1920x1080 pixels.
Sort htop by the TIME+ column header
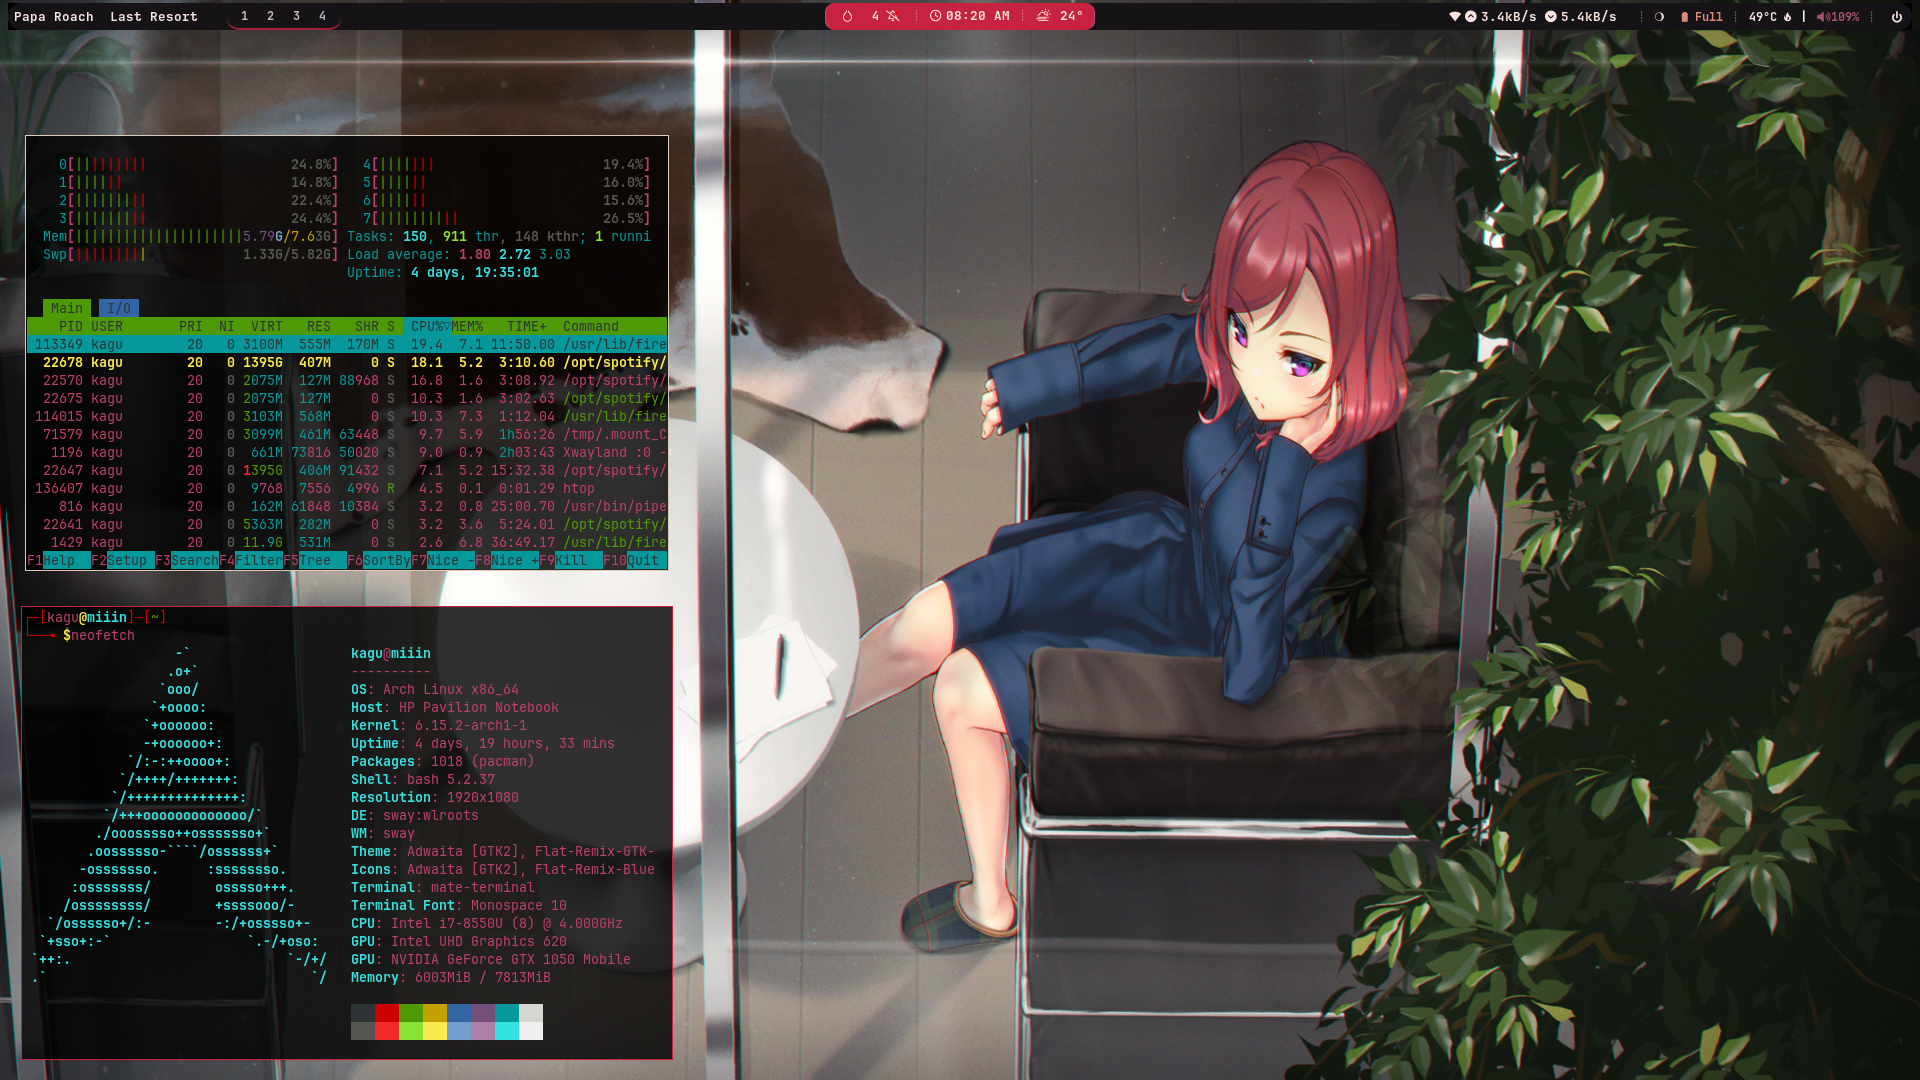point(527,326)
